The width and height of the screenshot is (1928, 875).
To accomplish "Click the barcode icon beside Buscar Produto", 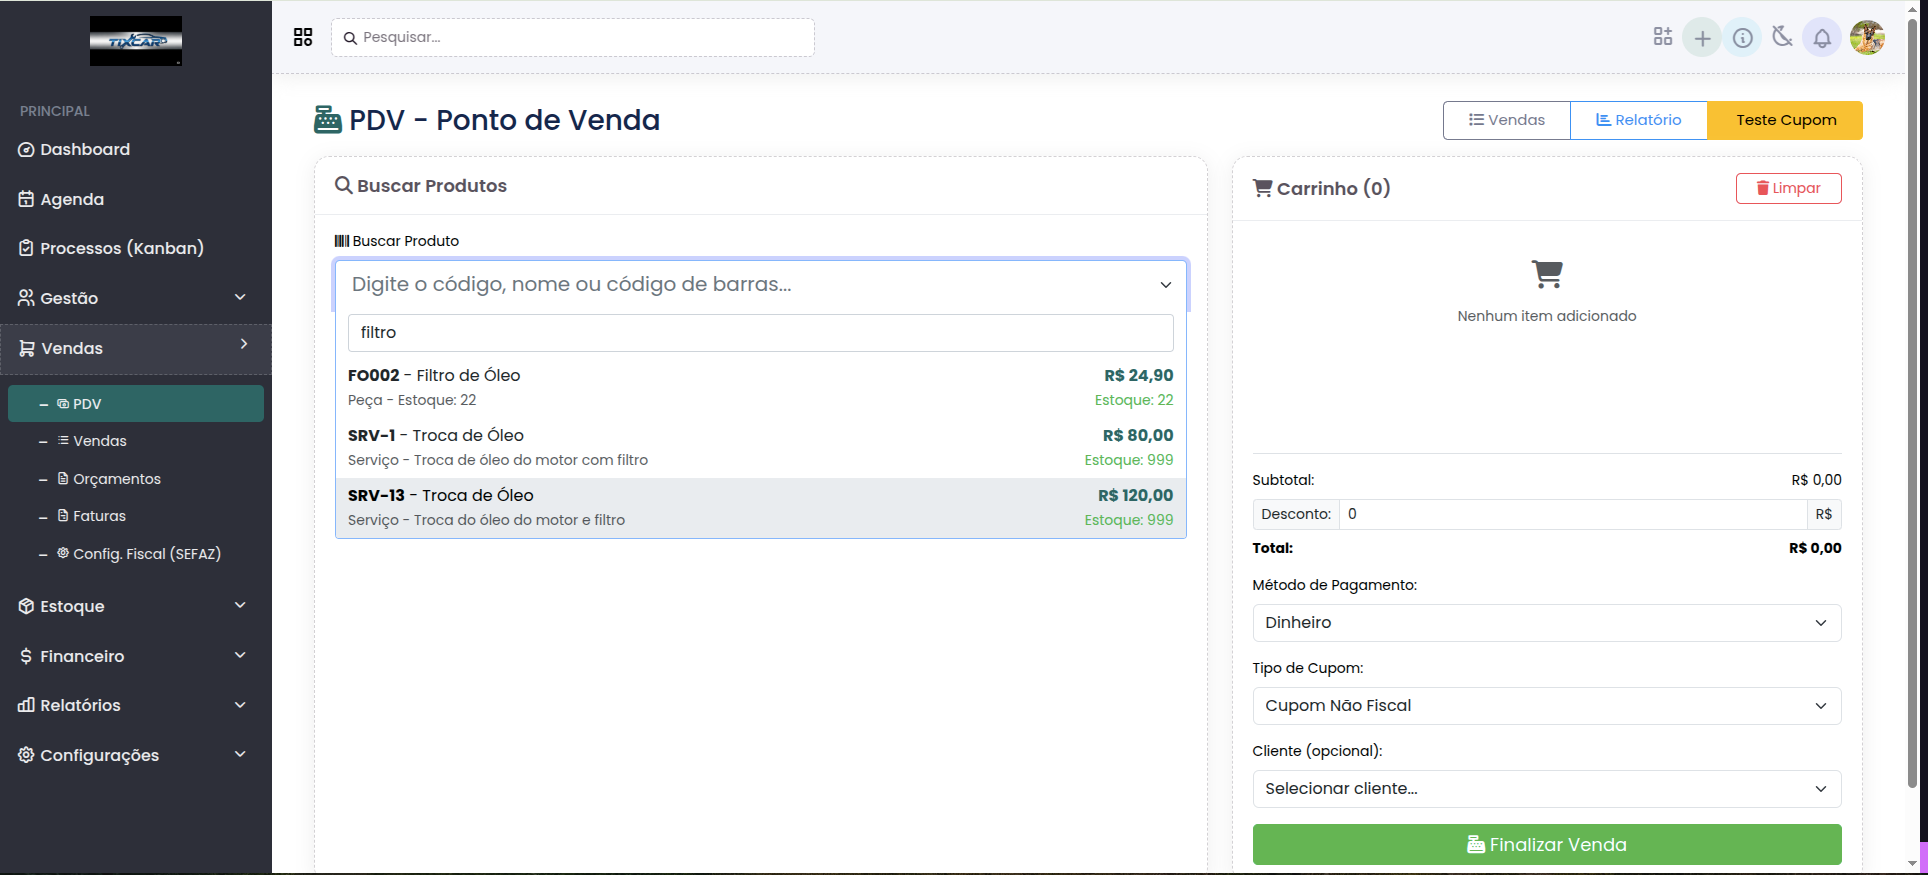I will (342, 241).
